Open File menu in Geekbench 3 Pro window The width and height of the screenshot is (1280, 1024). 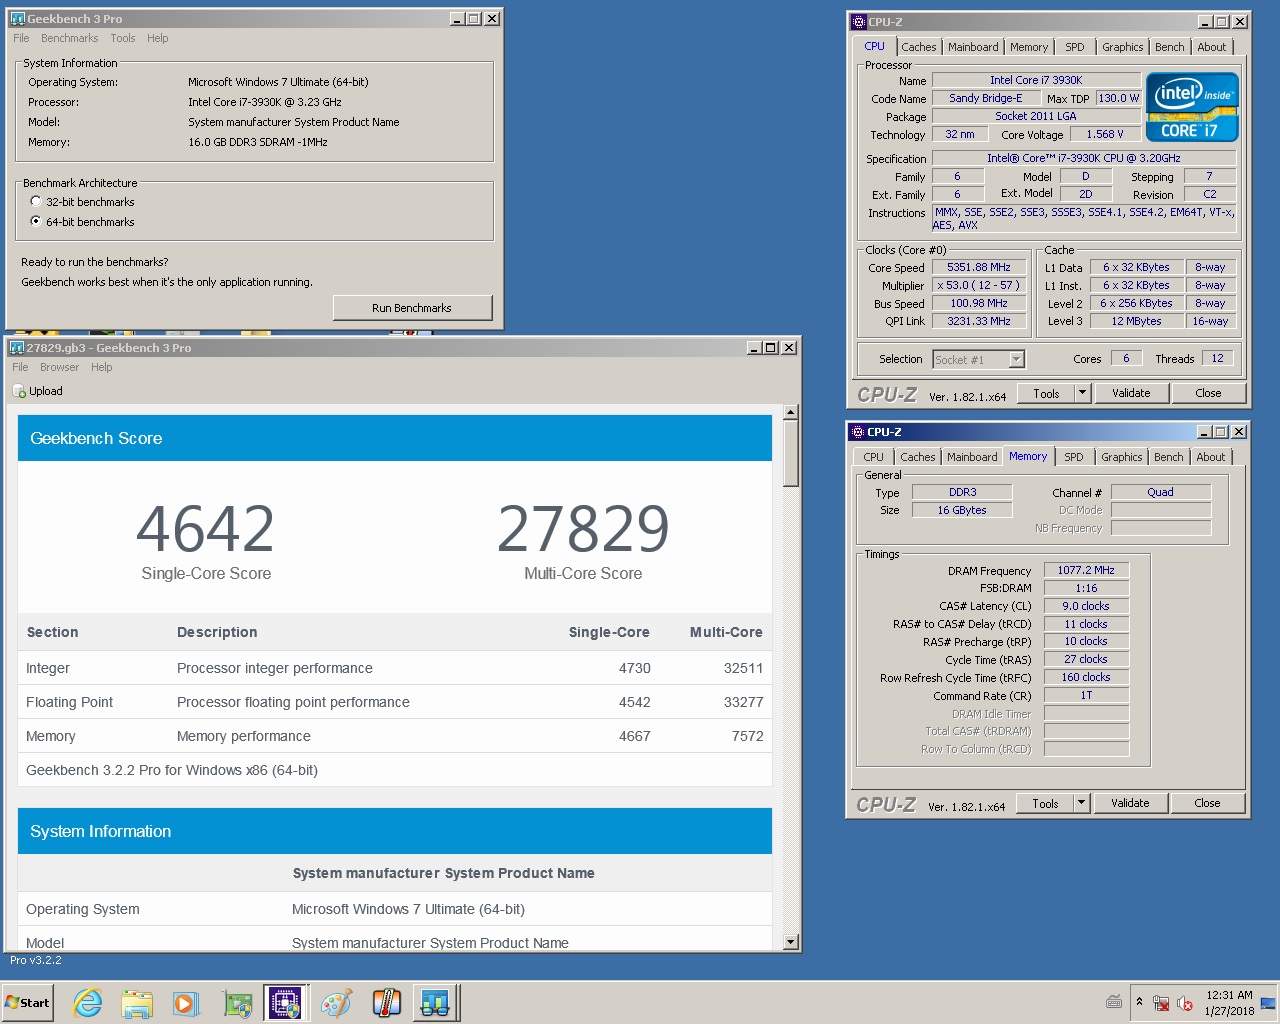tap(21, 38)
